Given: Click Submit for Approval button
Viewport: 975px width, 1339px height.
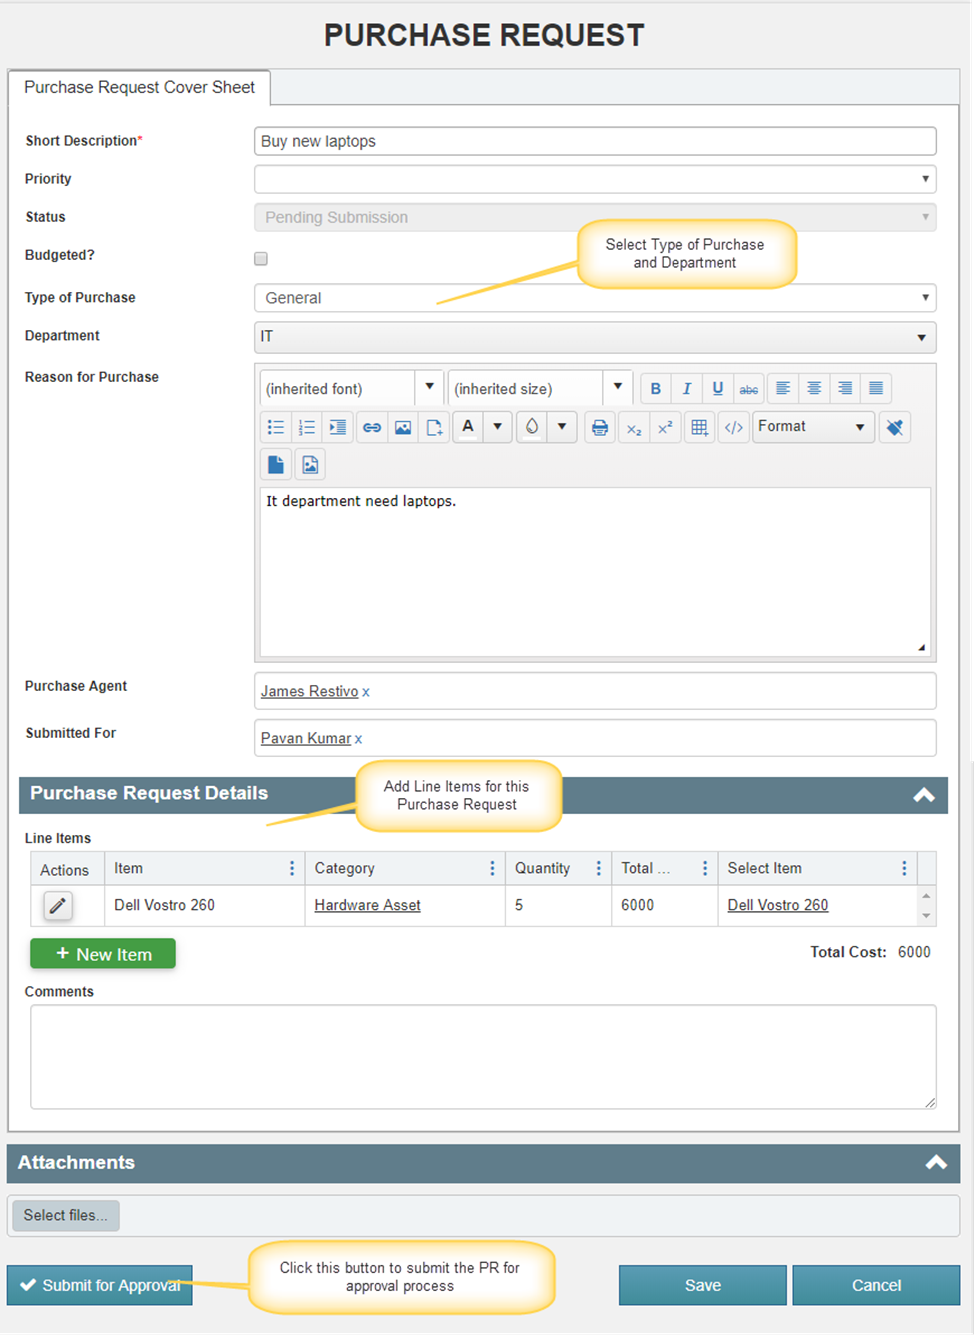Looking at the screenshot, I should click(x=100, y=1285).
